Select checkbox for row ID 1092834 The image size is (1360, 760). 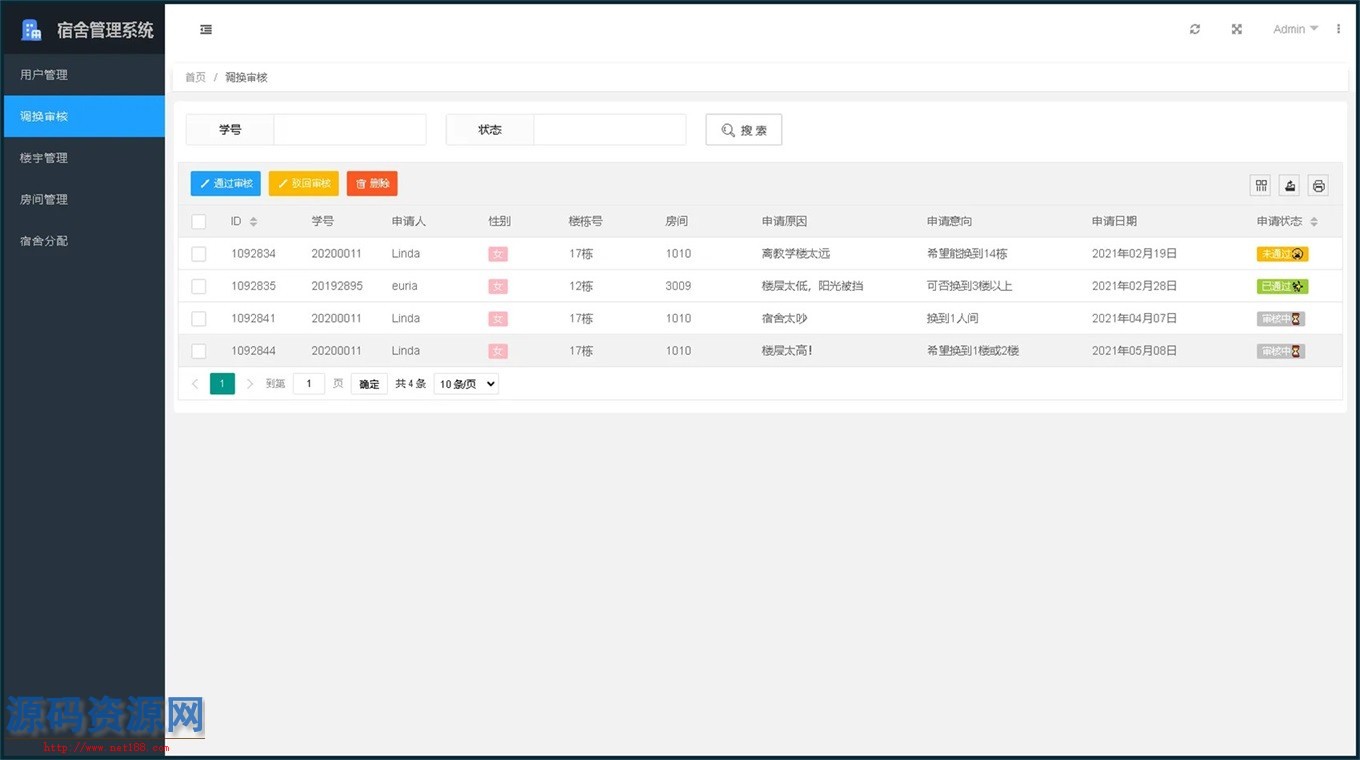coord(199,254)
